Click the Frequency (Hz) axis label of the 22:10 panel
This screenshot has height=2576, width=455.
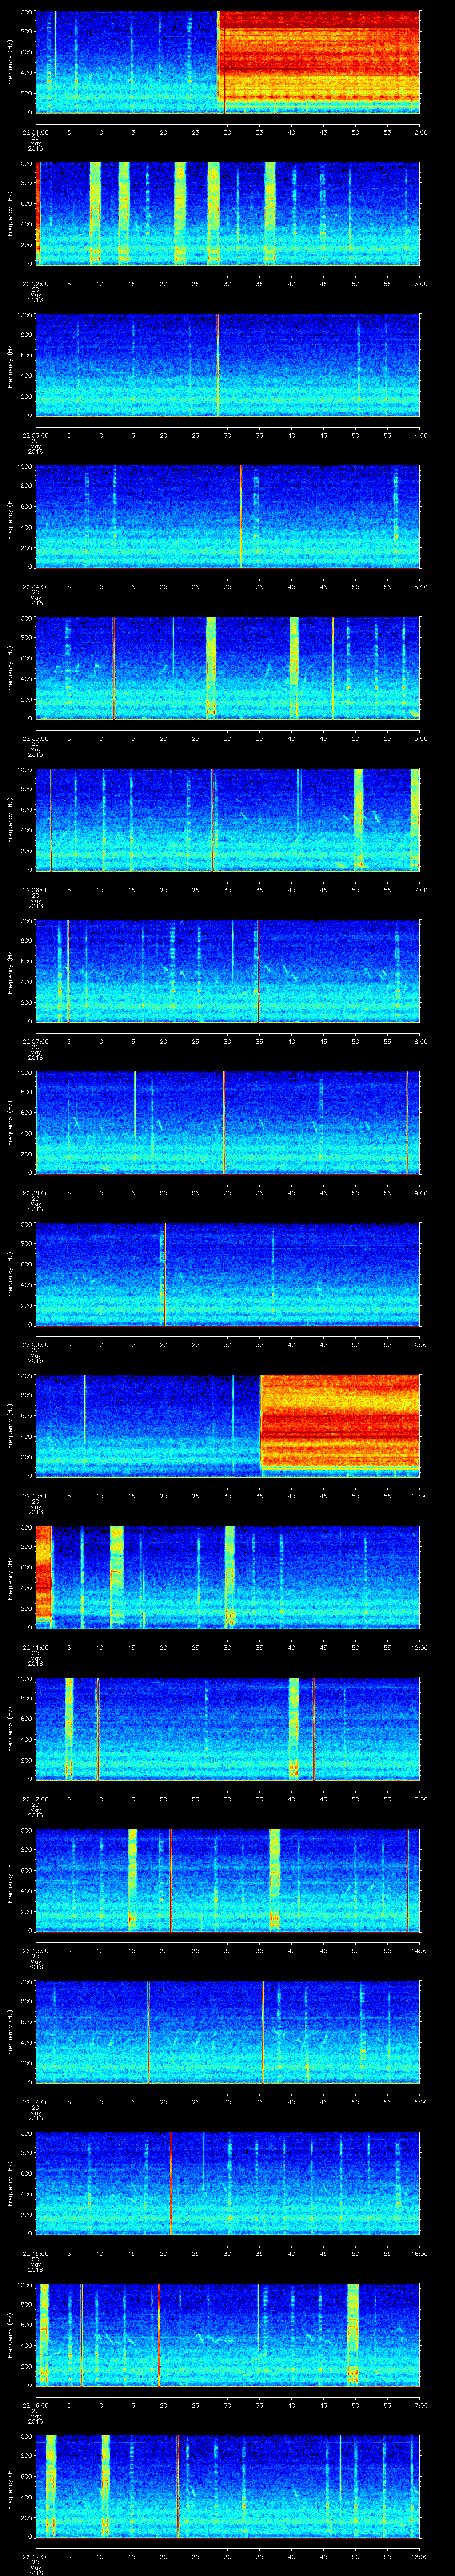coord(10,1425)
